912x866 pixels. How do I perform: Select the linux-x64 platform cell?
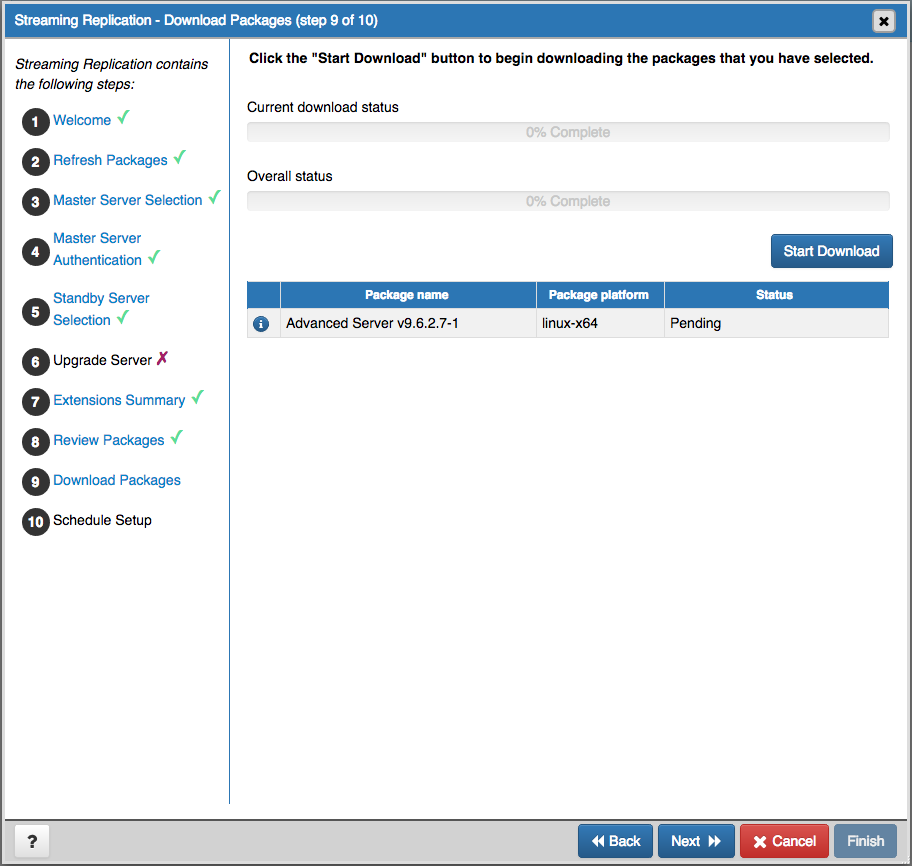click(x=600, y=323)
